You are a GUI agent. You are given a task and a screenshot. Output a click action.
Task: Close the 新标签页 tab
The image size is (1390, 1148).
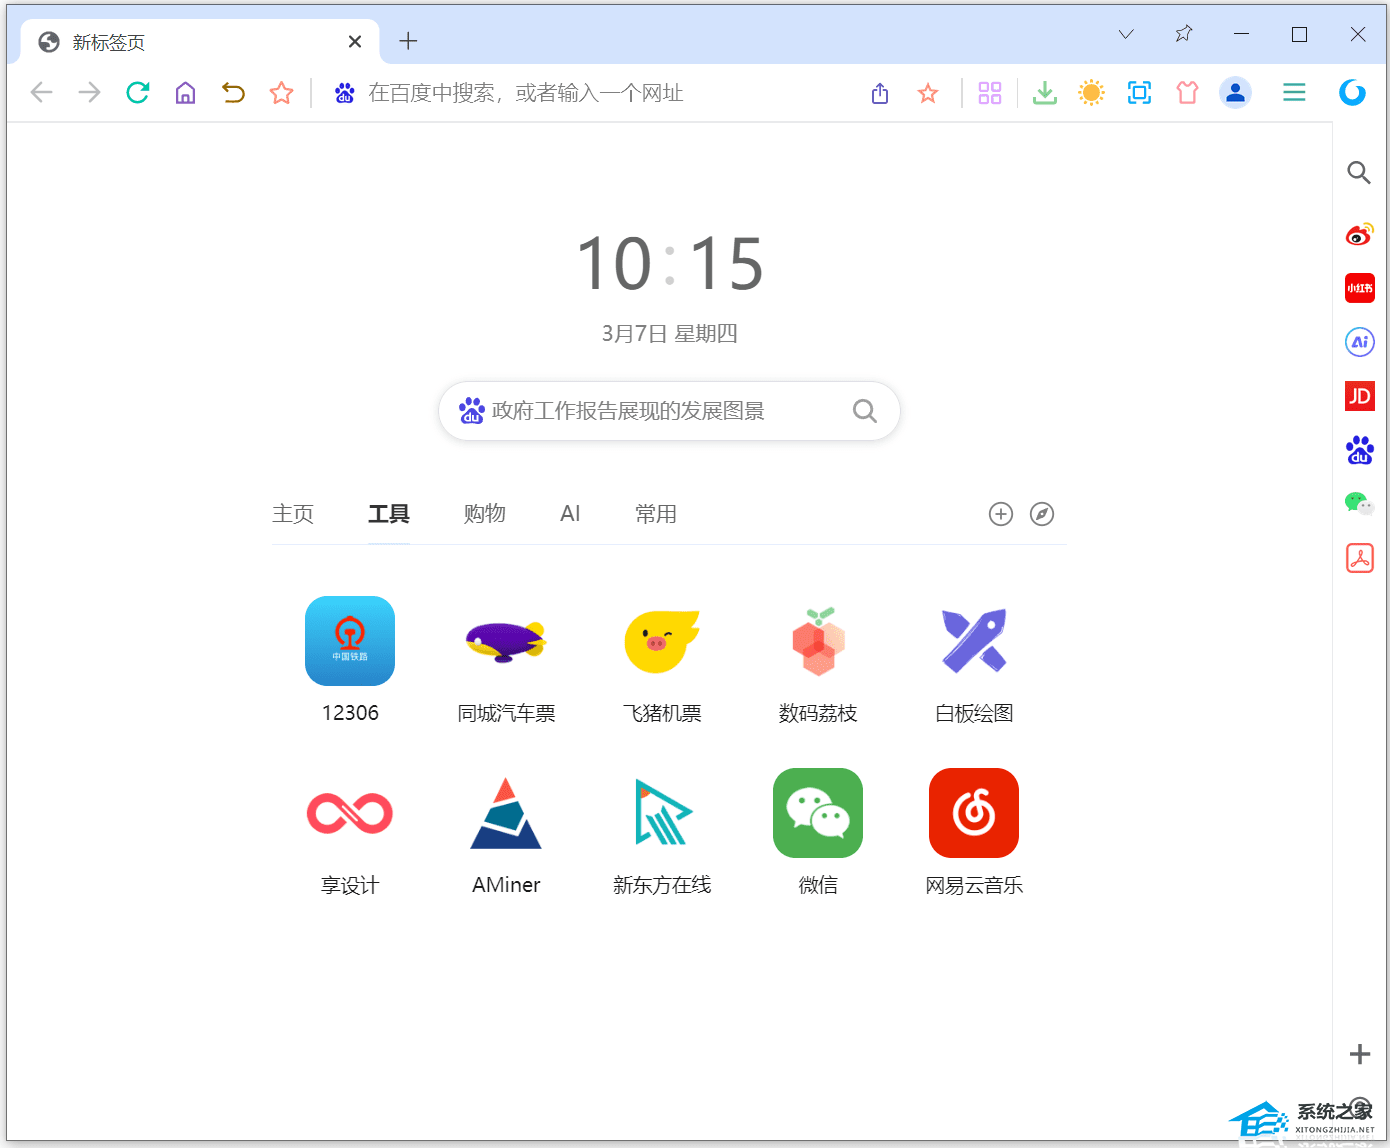(x=355, y=42)
